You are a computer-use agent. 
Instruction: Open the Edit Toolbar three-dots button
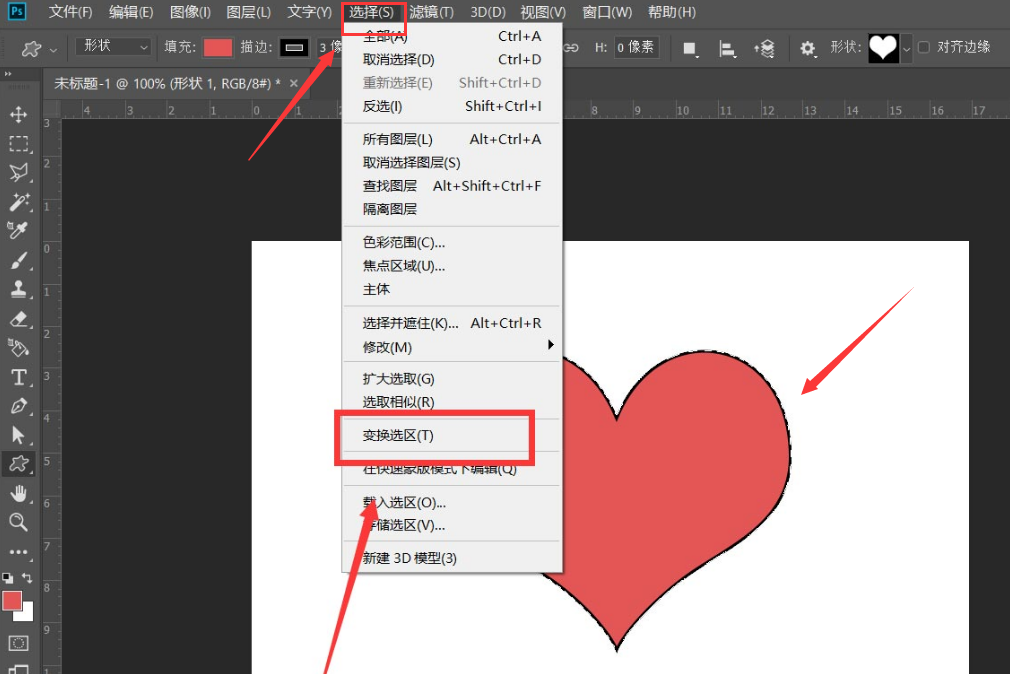point(18,552)
